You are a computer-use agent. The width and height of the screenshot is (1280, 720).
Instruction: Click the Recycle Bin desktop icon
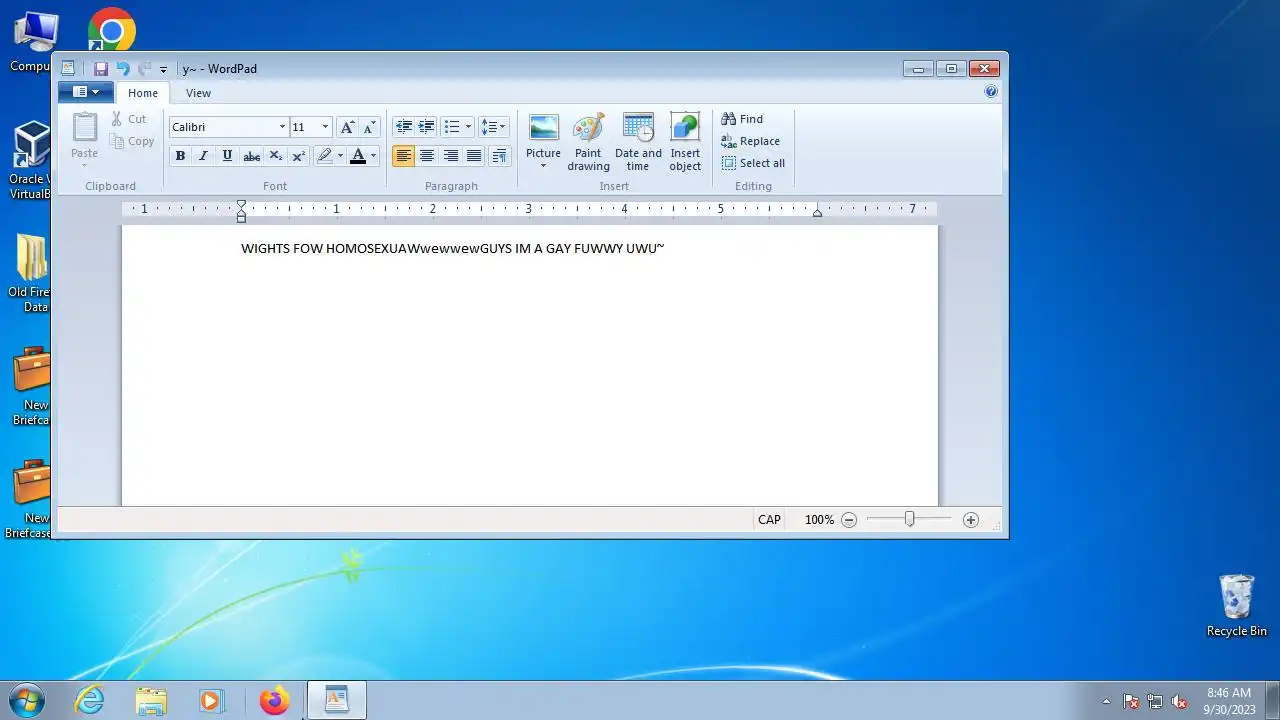(1237, 605)
